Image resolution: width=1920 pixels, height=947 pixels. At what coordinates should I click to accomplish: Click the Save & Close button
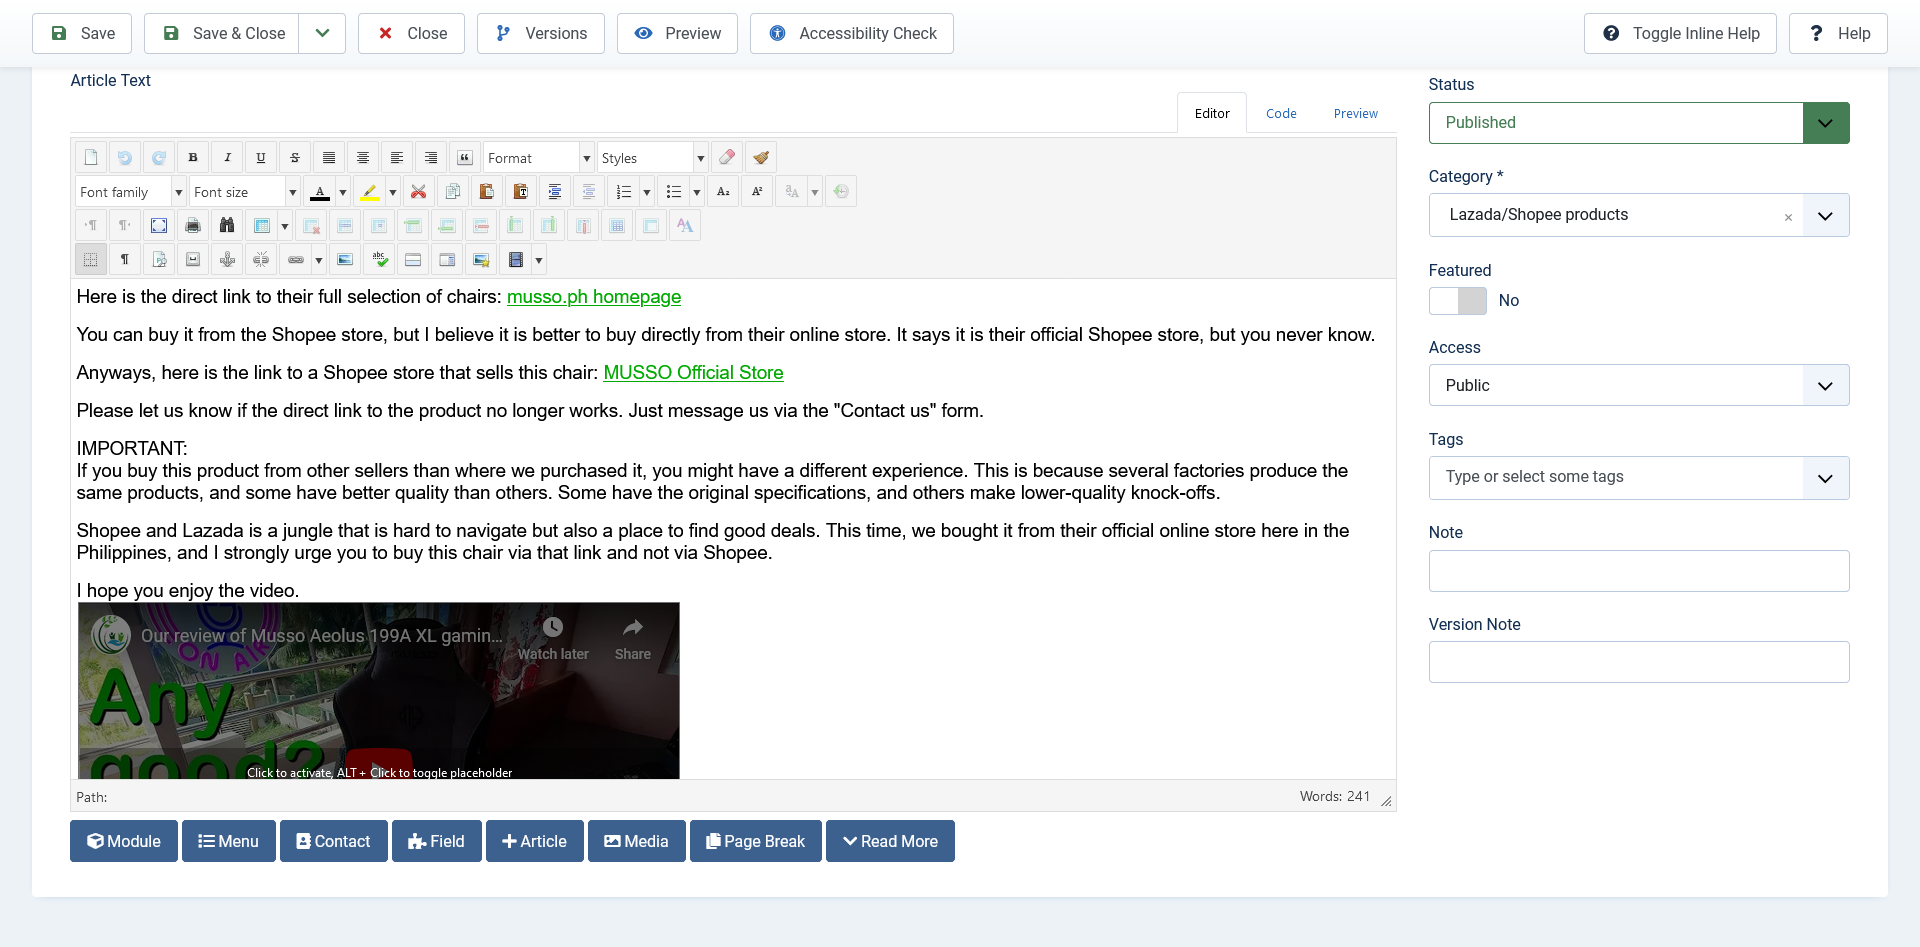pos(222,33)
